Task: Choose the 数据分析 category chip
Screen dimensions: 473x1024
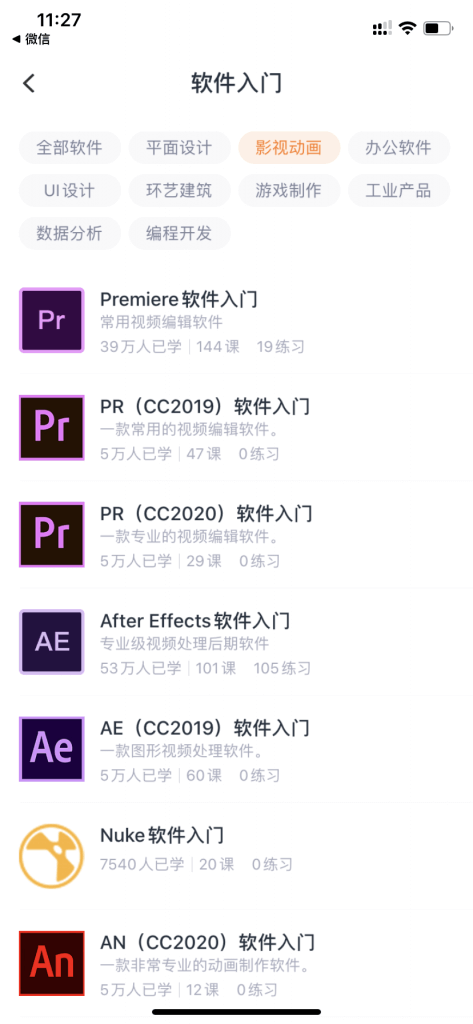Action: point(70,234)
